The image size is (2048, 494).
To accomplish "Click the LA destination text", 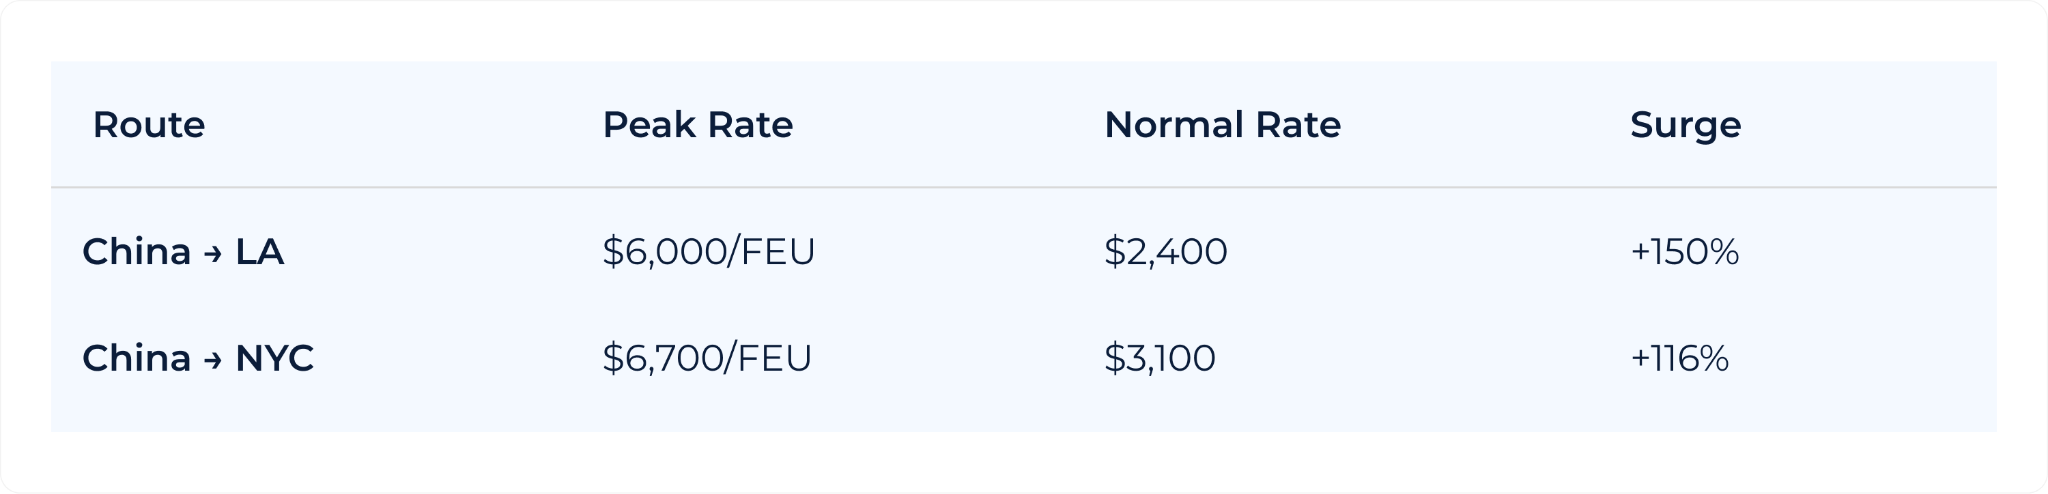I will (260, 251).
